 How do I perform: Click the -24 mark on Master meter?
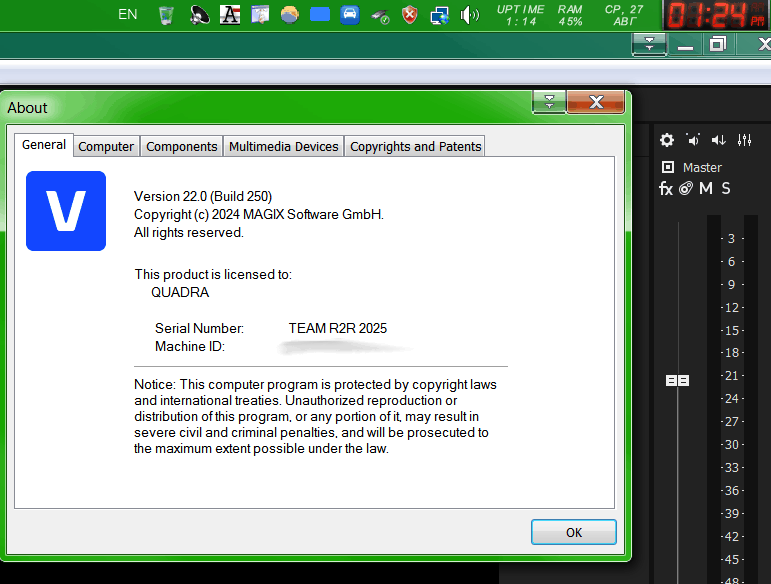pyautogui.click(x=732, y=398)
